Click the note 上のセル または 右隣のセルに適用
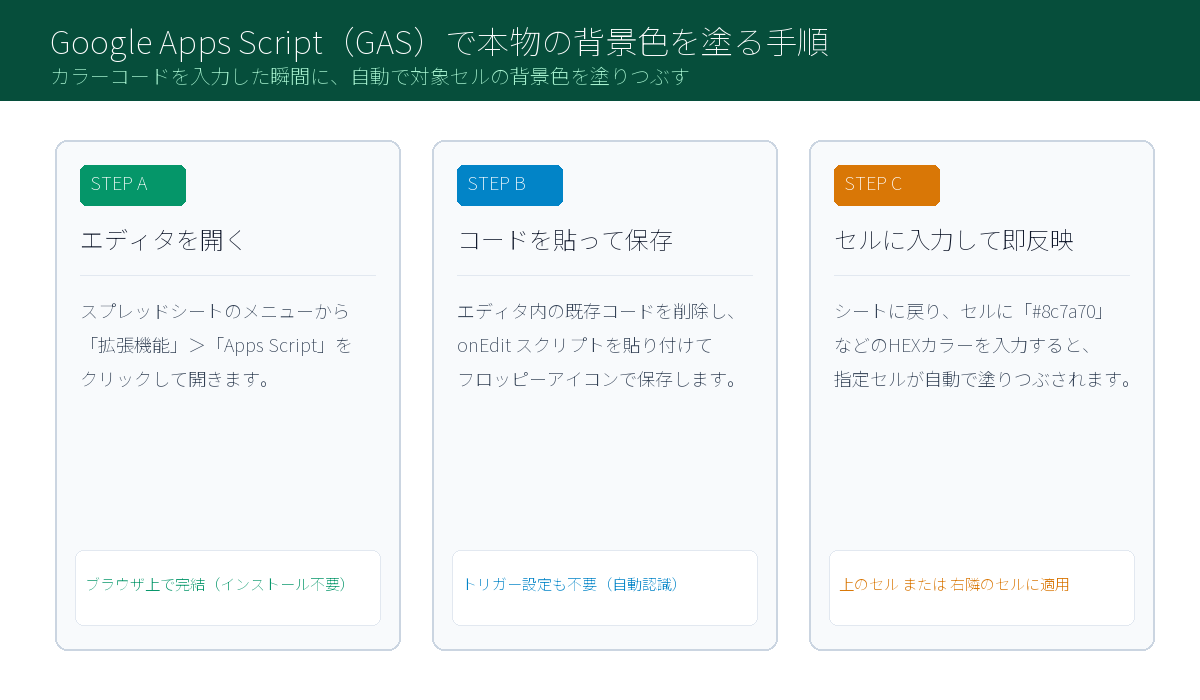Screen dimensions: 1200x700 pos(954,584)
